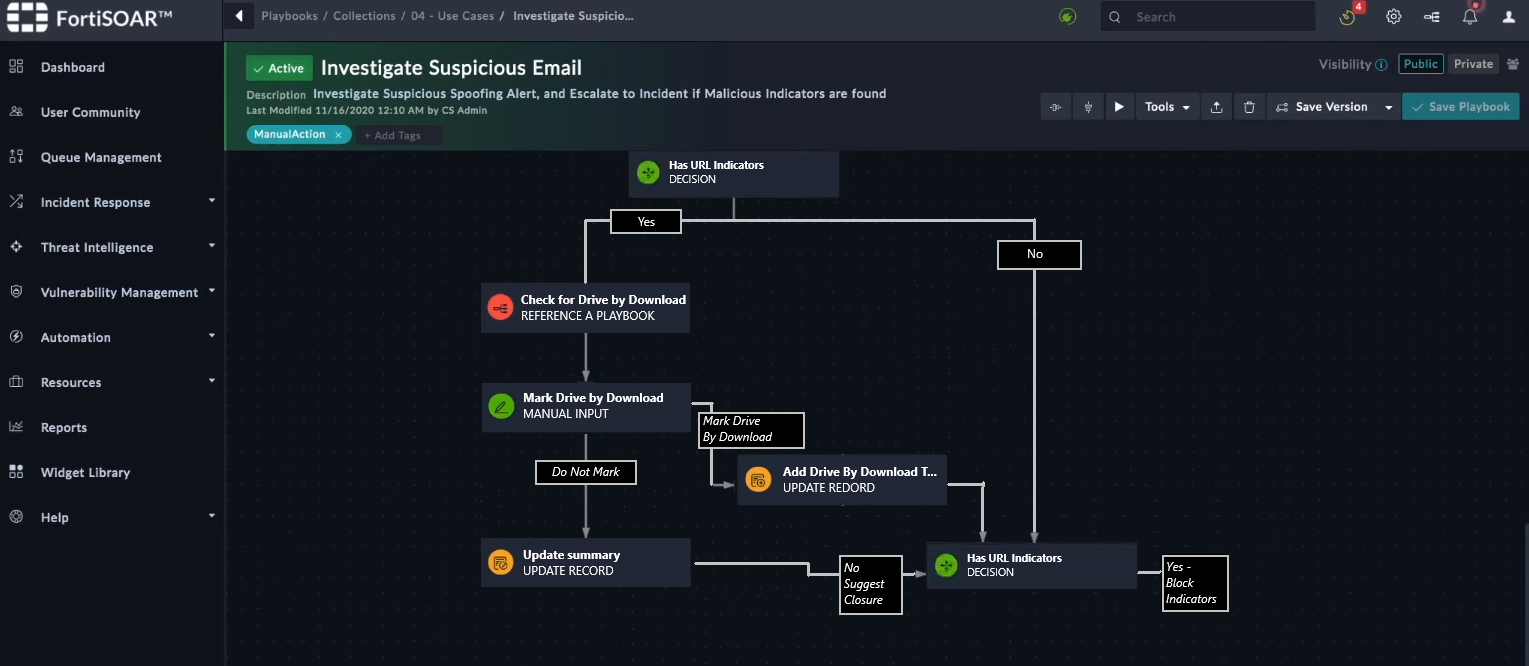Viewport: 1529px width, 666px height.
Task: Click the Automation sidebar icon
Action: pos(16,337)
